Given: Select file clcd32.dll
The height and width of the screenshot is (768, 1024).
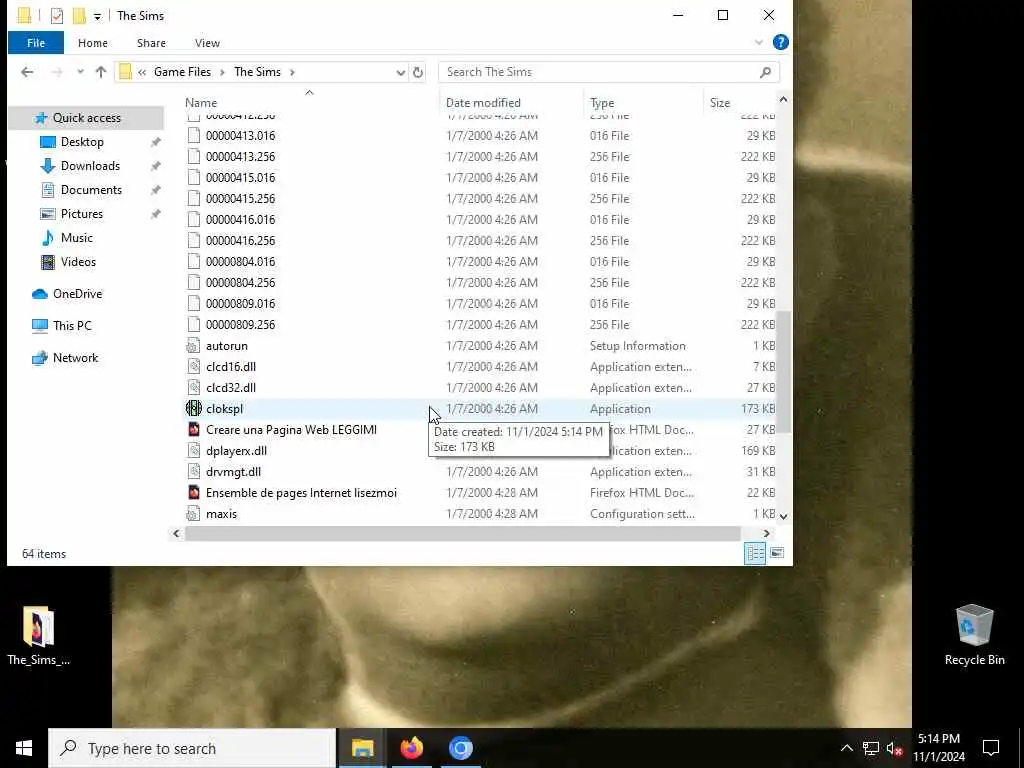Looking at the screenshot, I should [231, 388].
